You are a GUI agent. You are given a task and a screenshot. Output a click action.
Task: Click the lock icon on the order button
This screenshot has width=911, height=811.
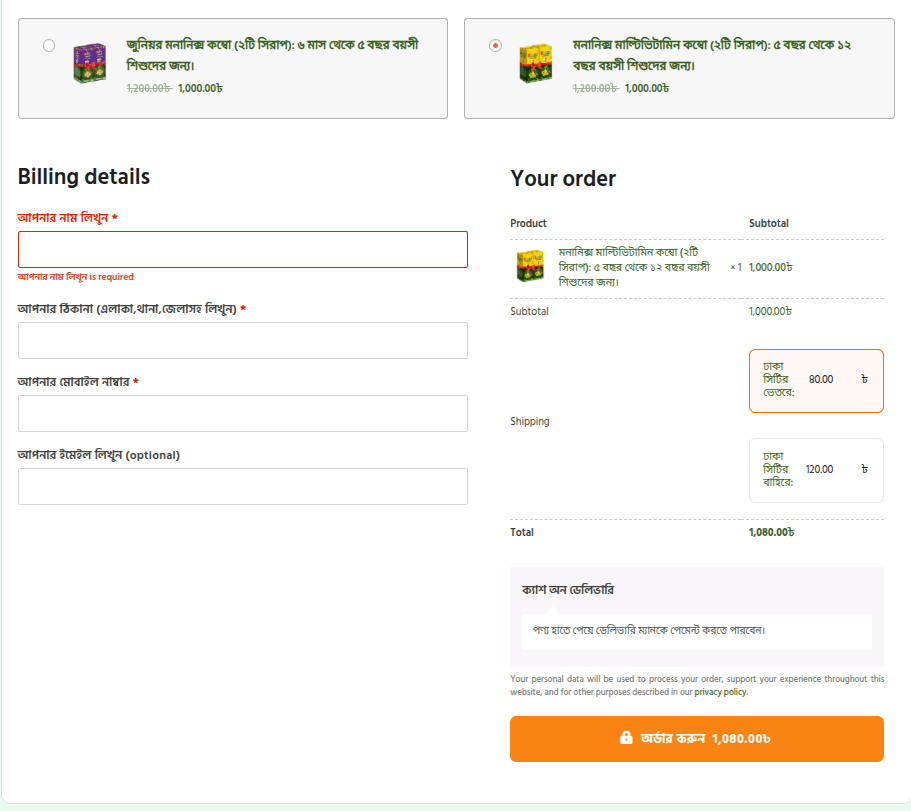click(626, 738)
